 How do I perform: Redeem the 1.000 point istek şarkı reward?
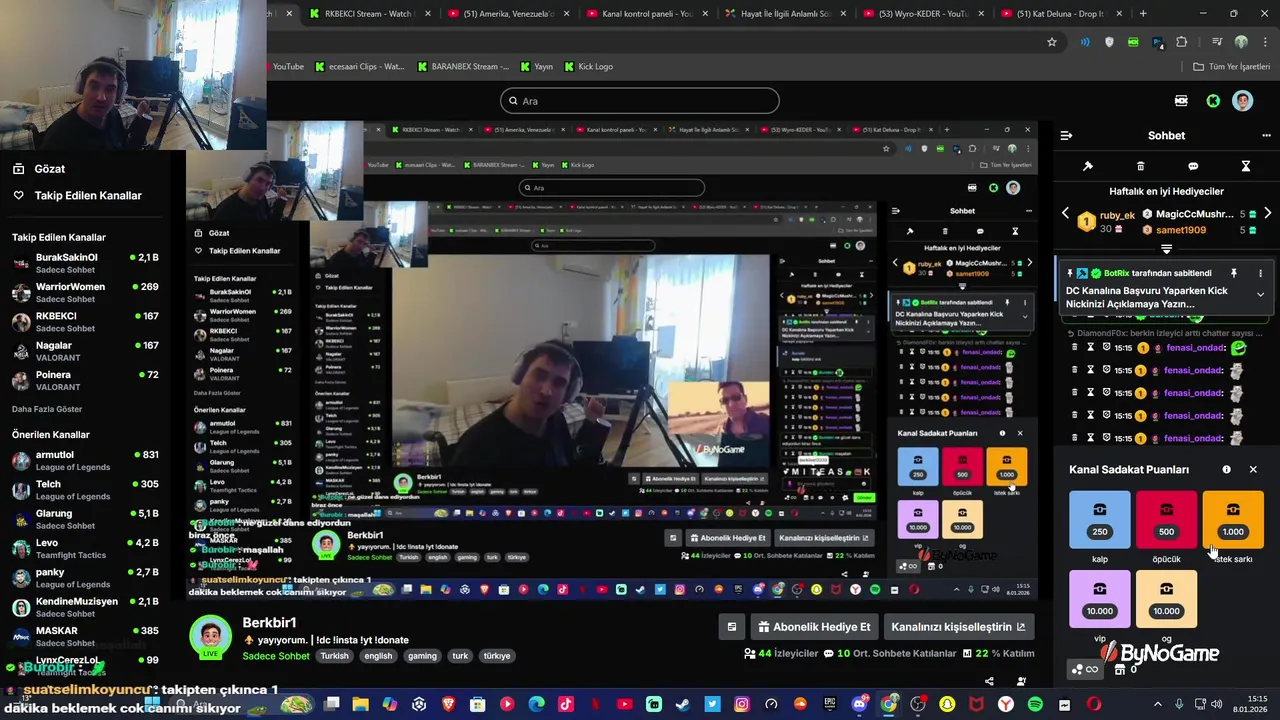[x=1233, y=520]
